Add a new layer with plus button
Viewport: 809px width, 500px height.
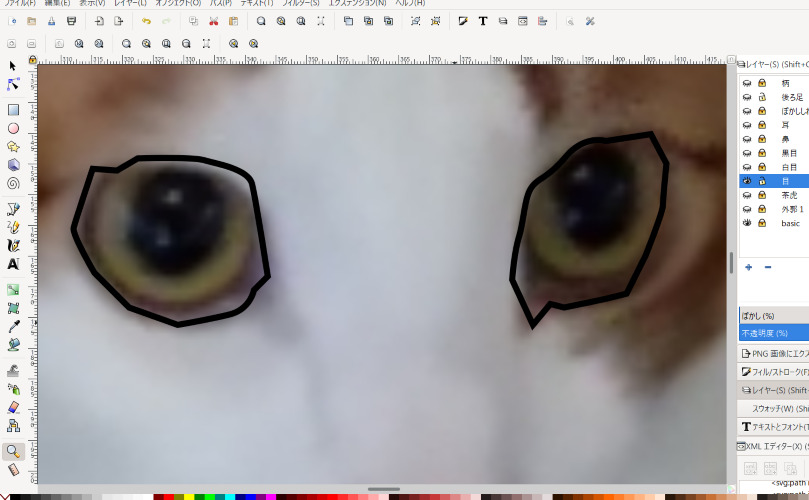[x=749, y=267]
